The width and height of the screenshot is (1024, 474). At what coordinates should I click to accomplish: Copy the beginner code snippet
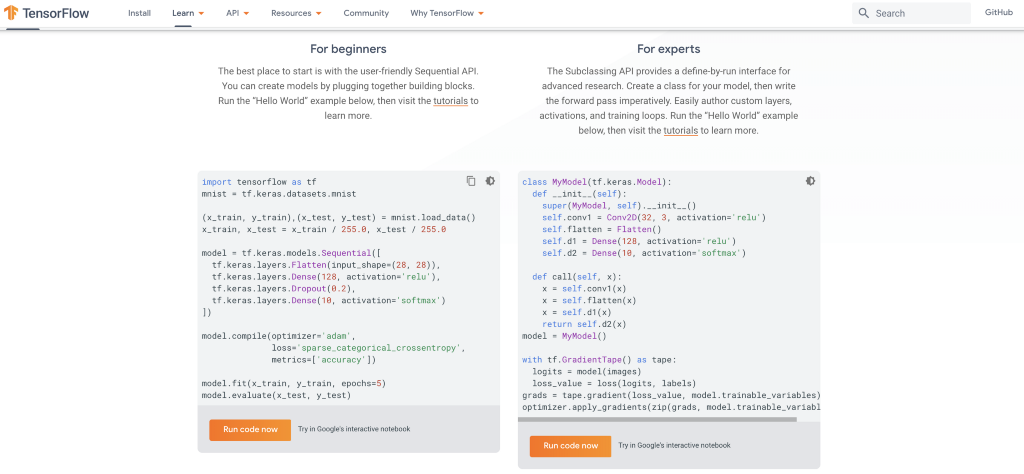pyautogui.click(x=471, y=181)
